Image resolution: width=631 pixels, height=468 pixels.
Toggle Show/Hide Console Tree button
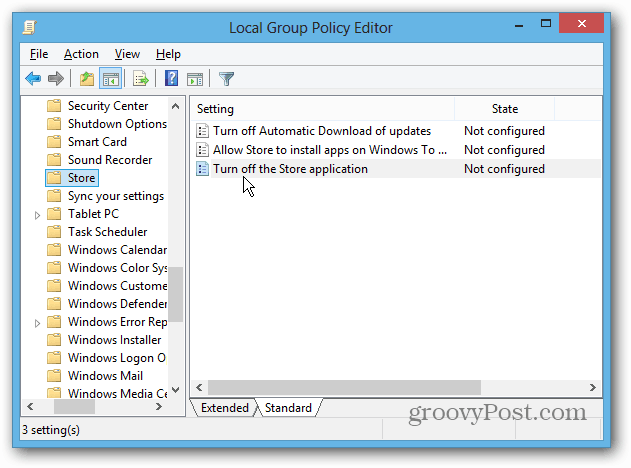[110, 78]
